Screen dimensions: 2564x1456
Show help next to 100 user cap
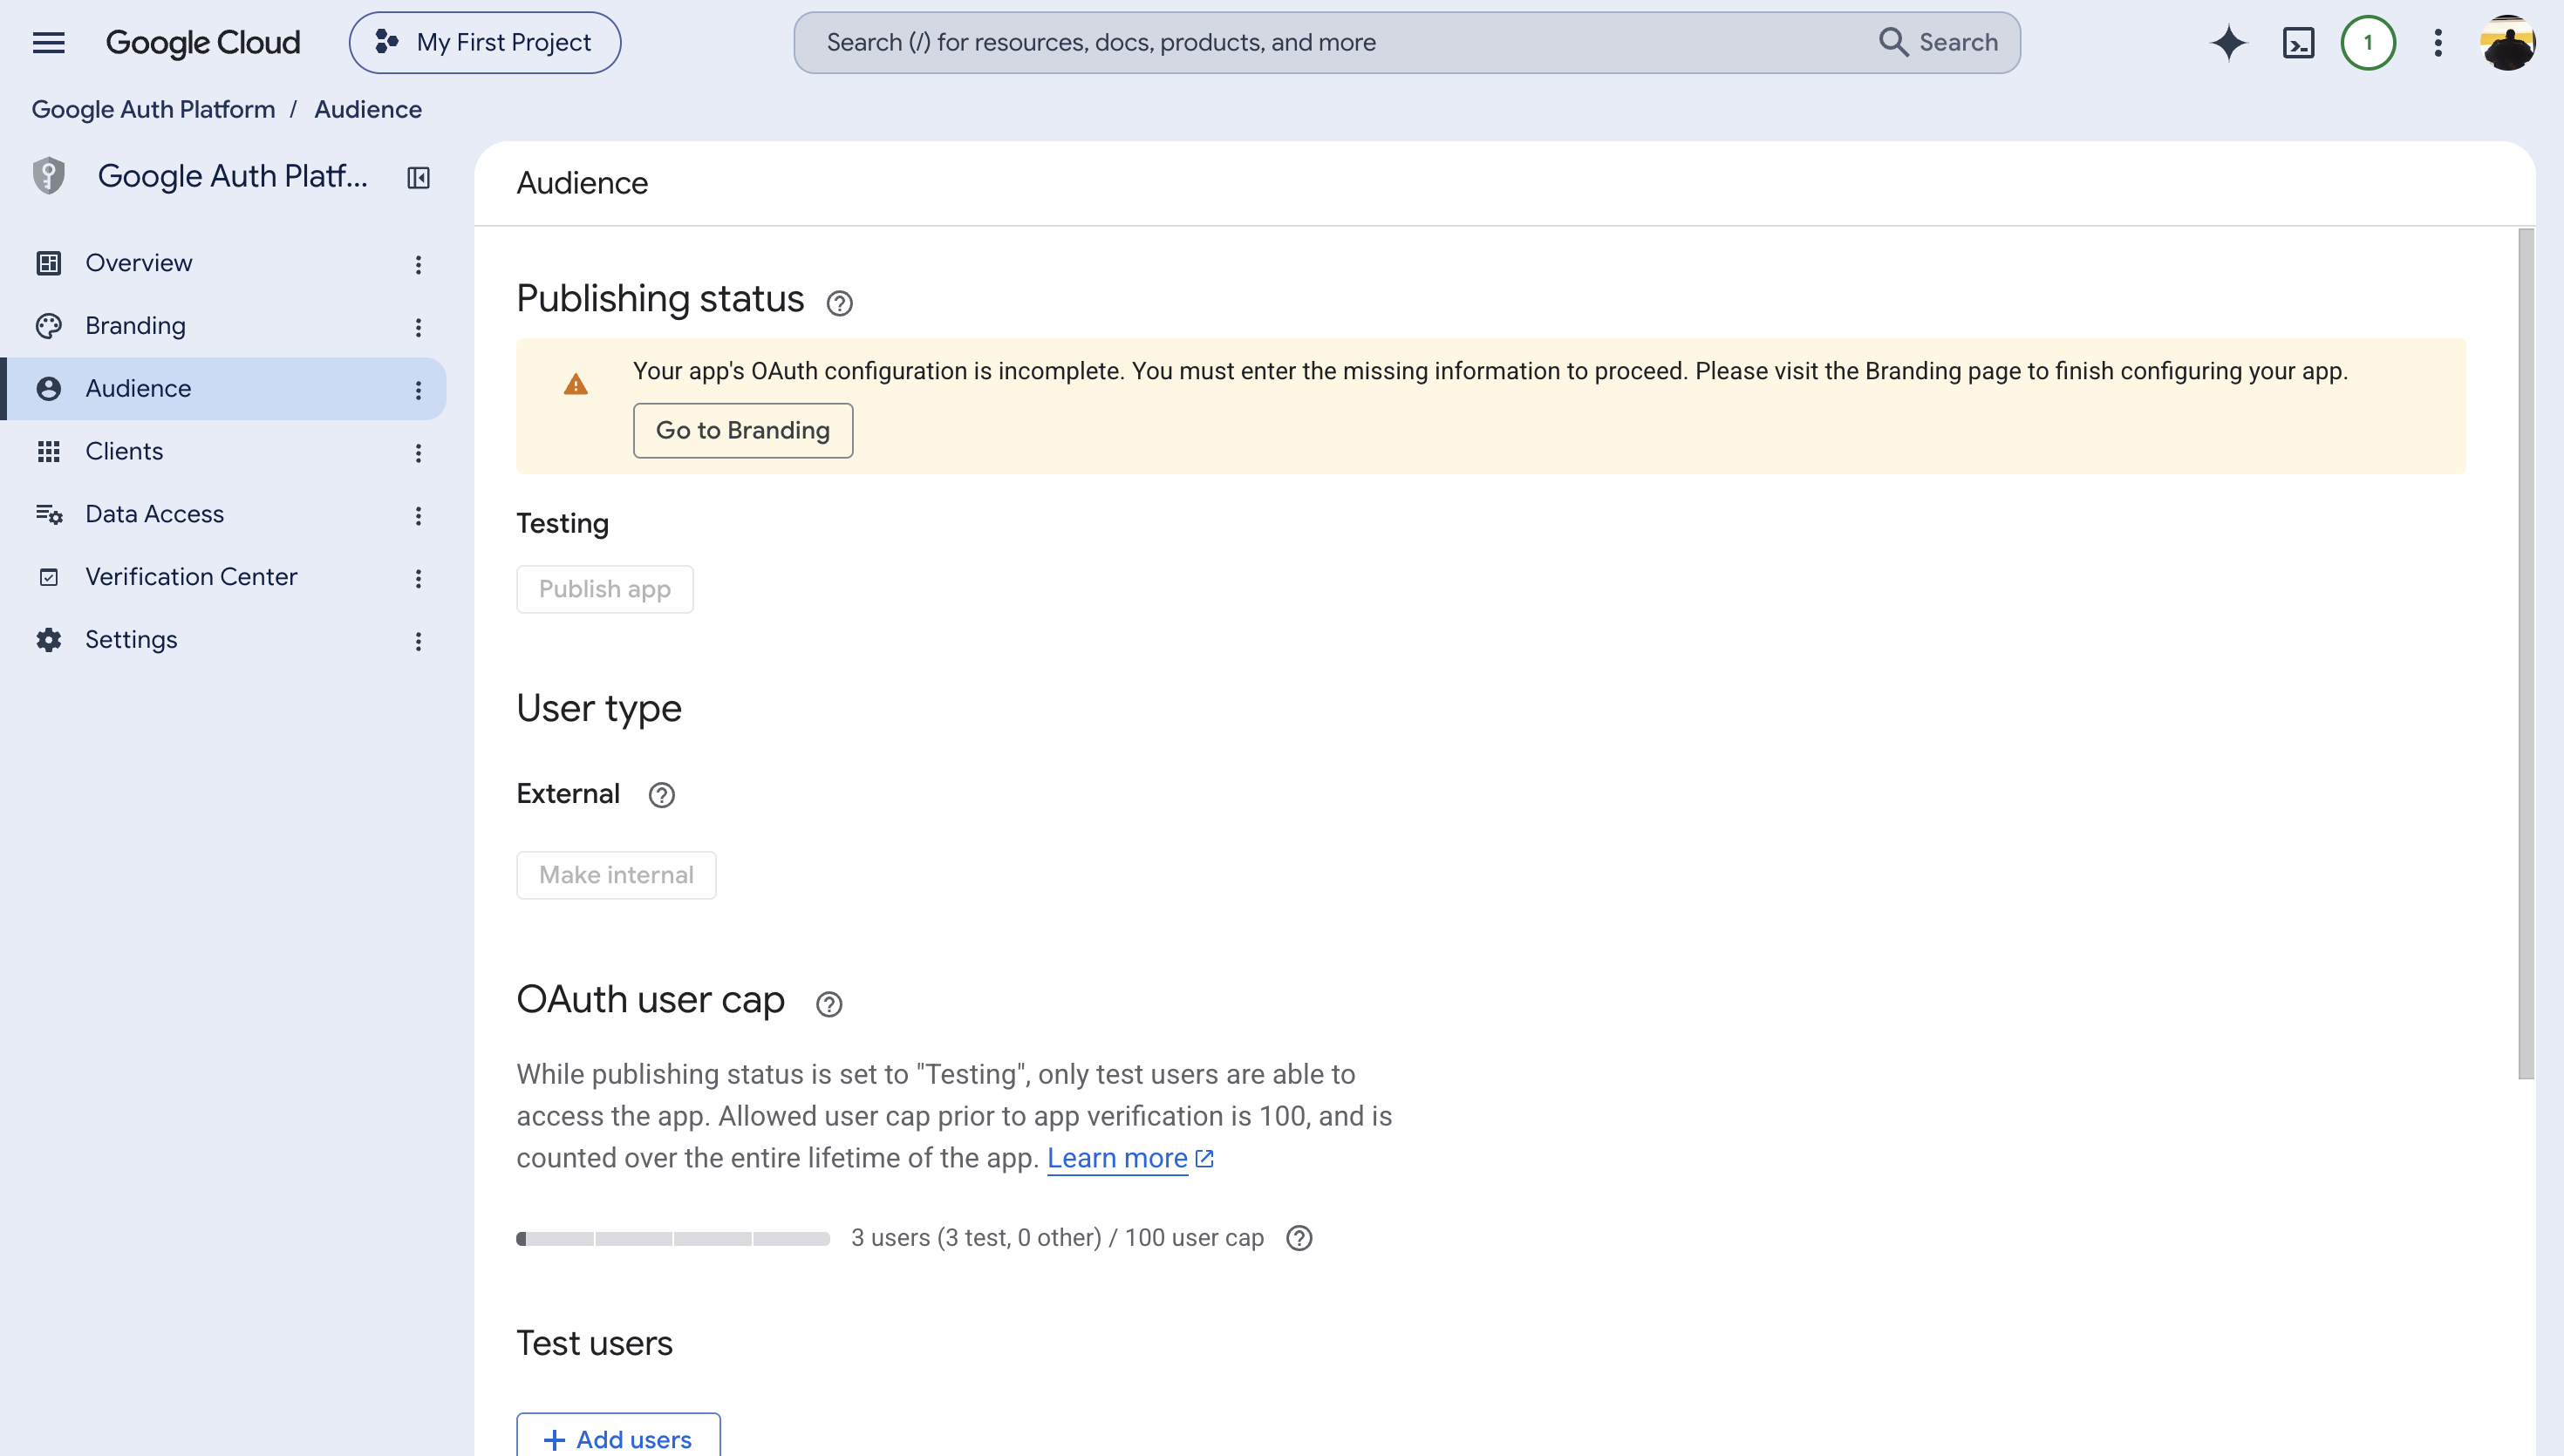point(1298,1238)
